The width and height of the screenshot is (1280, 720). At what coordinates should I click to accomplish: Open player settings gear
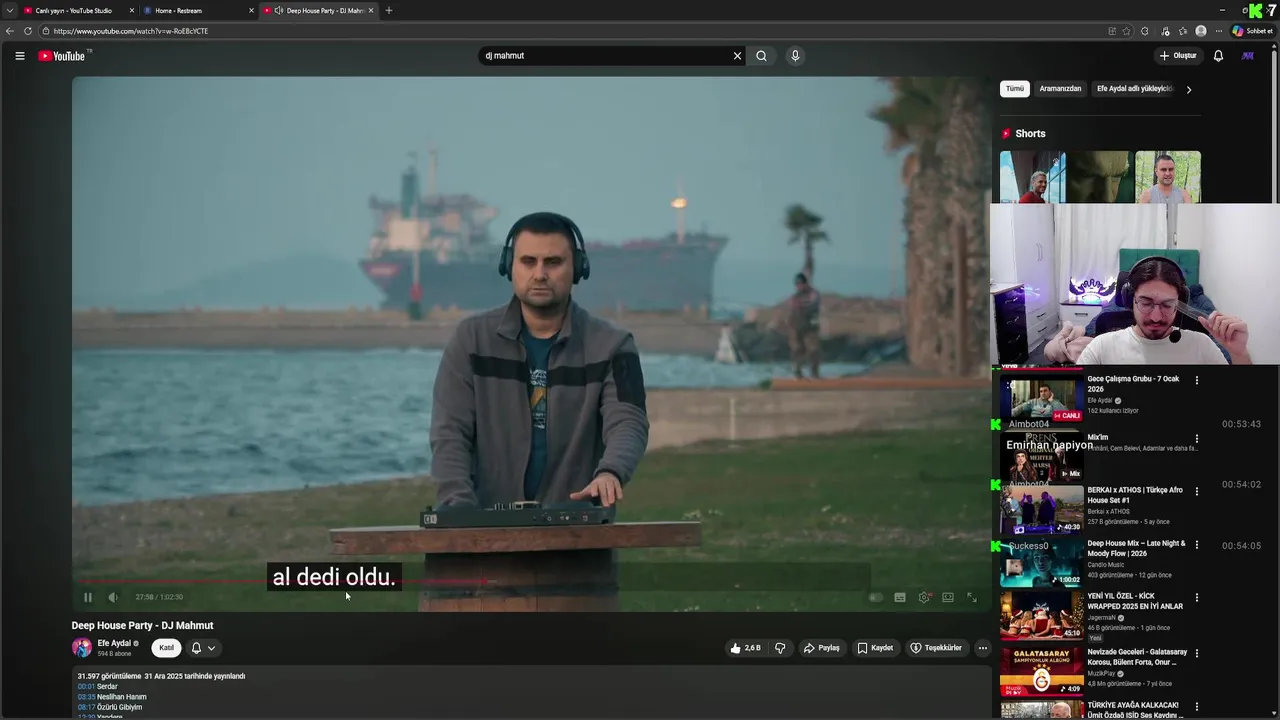click(924, 597)
